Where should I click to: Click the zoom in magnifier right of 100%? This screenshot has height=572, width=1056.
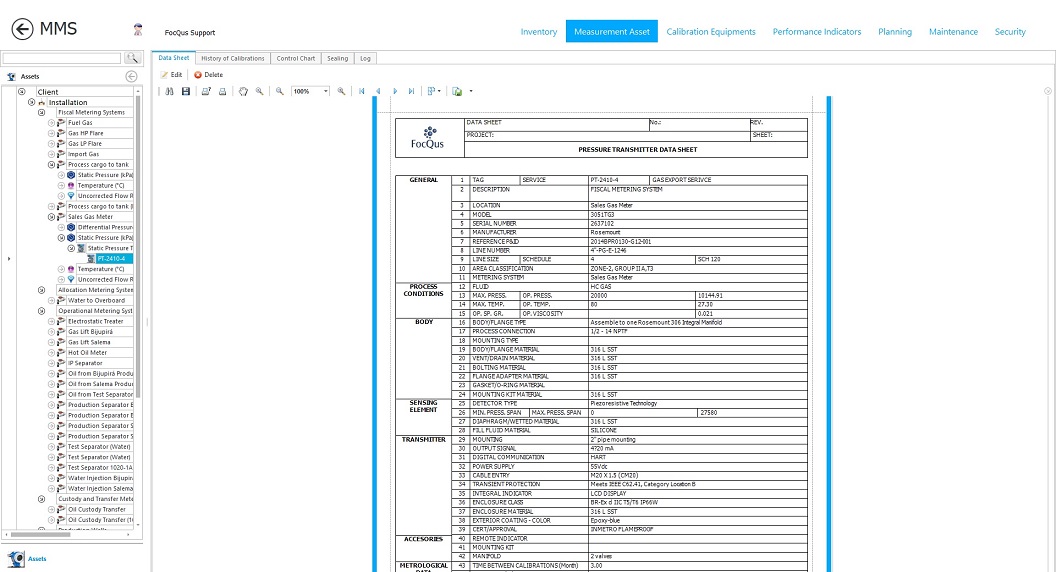coord(341,91)
